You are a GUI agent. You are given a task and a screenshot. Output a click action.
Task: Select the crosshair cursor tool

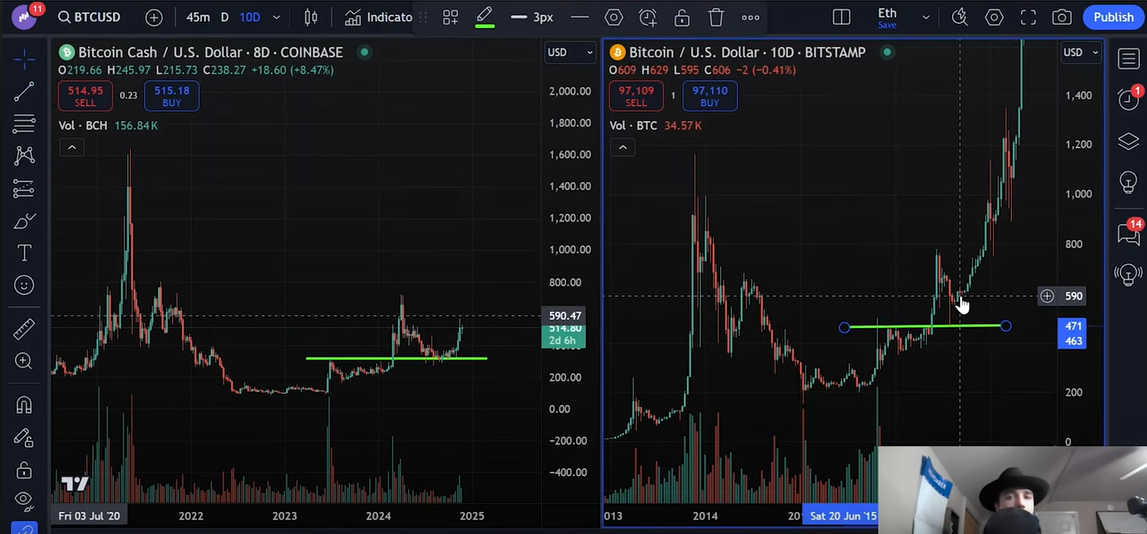[24, 59]
